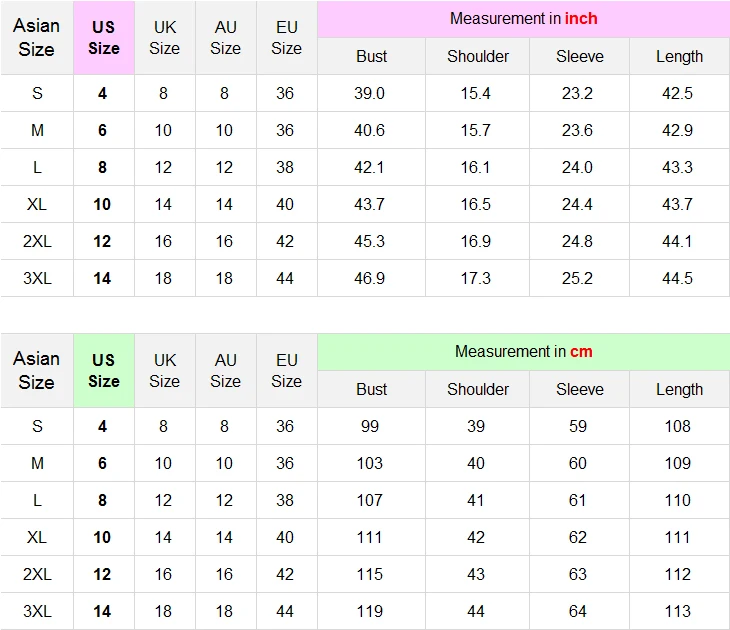
Task: Select the 3XL row label in inch table
Action: [x=37, y=278]
